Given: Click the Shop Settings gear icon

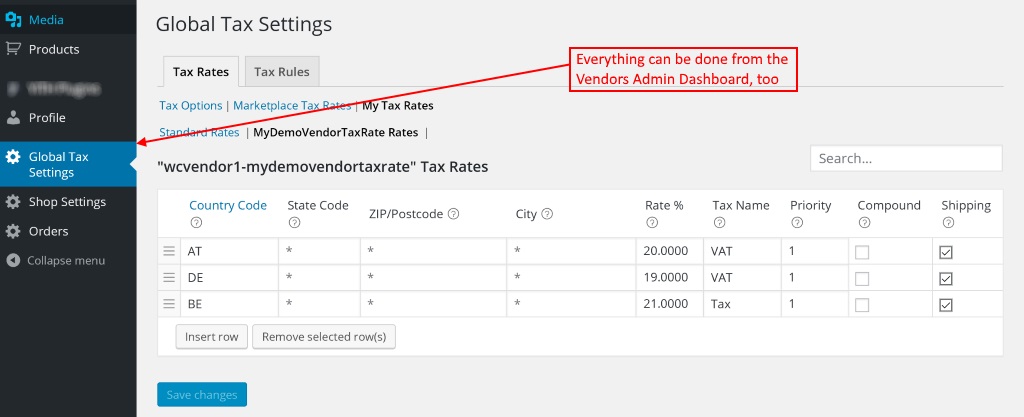Looking at the screenshot, I should click(13, 202).
